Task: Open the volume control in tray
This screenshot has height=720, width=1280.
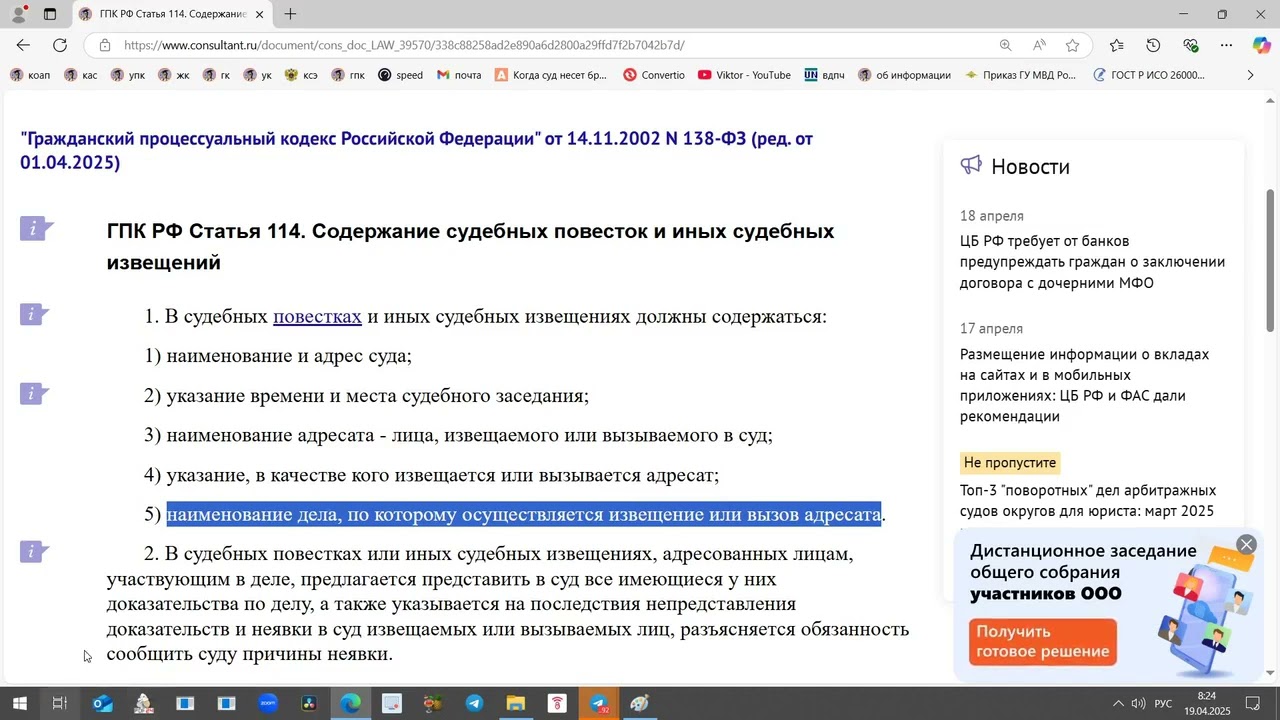Action: point(1138,704)
